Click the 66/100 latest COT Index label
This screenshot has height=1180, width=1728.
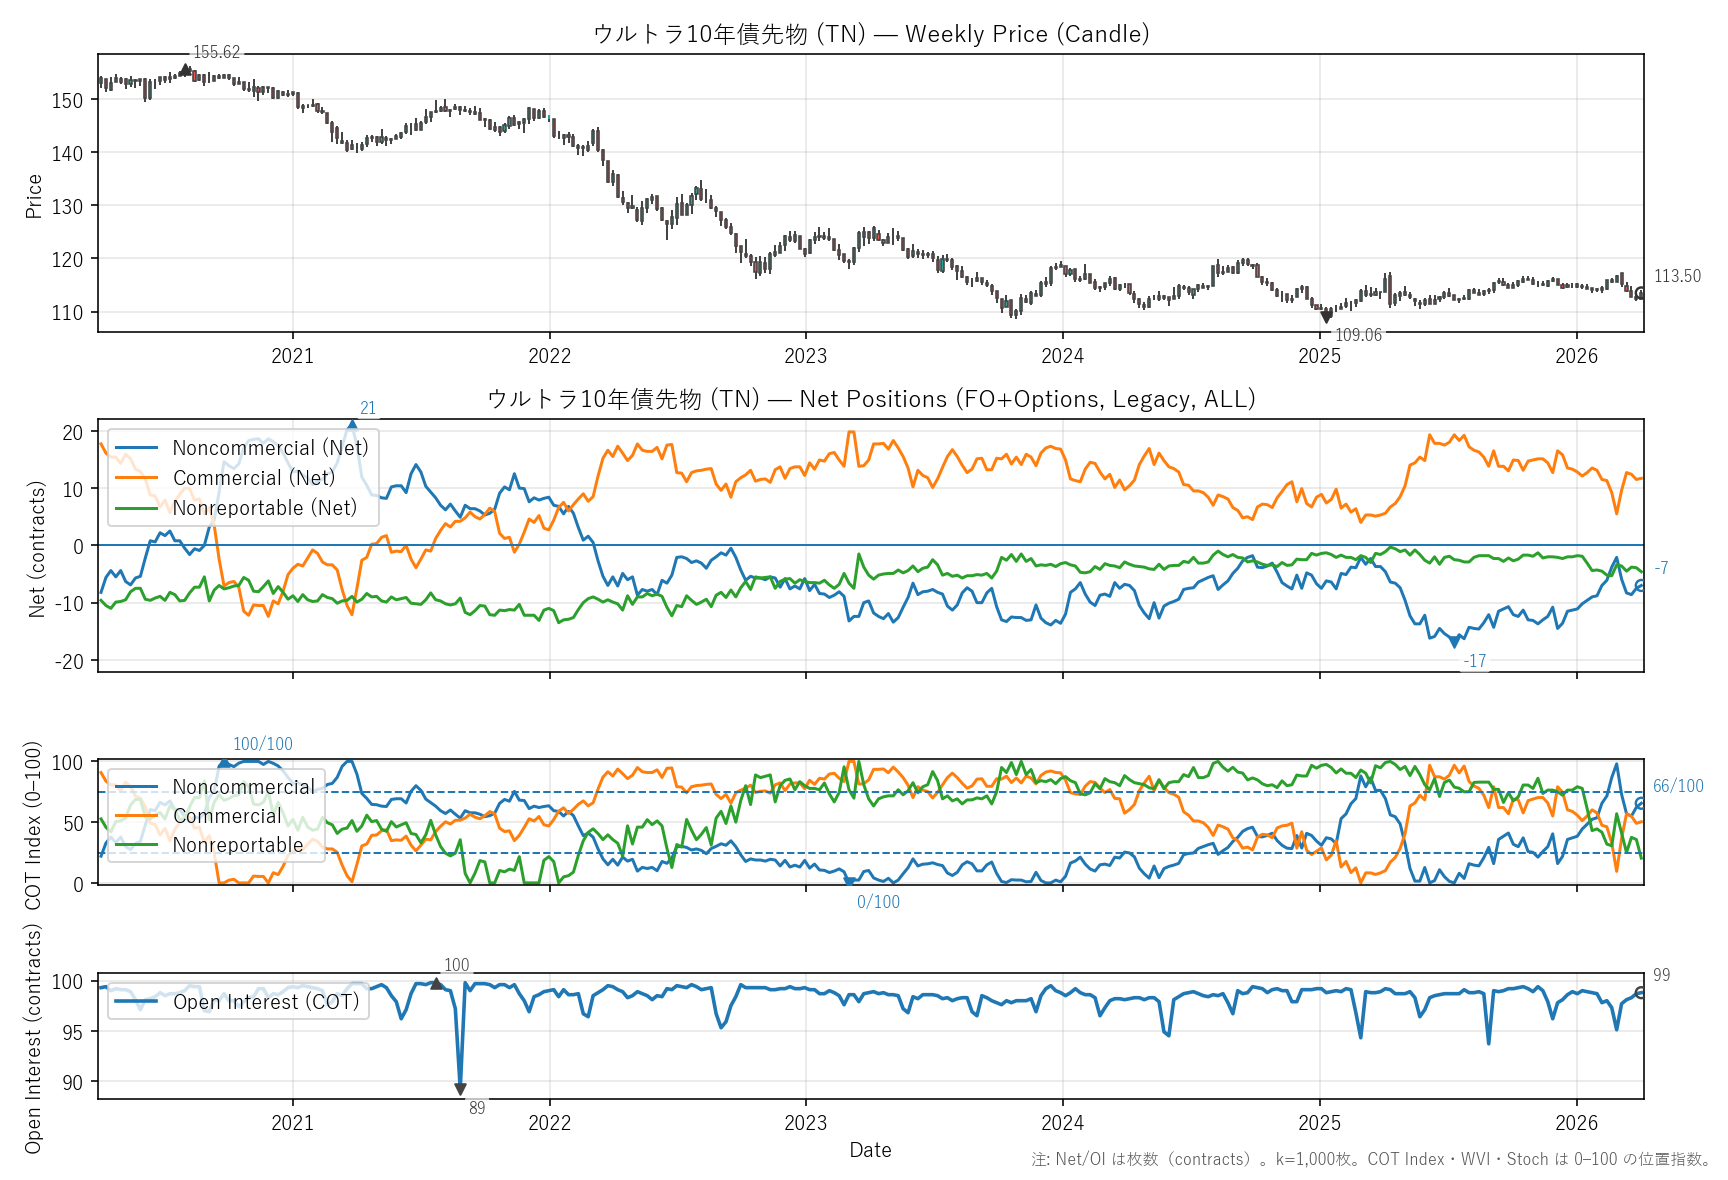(x=1677, y=786)
